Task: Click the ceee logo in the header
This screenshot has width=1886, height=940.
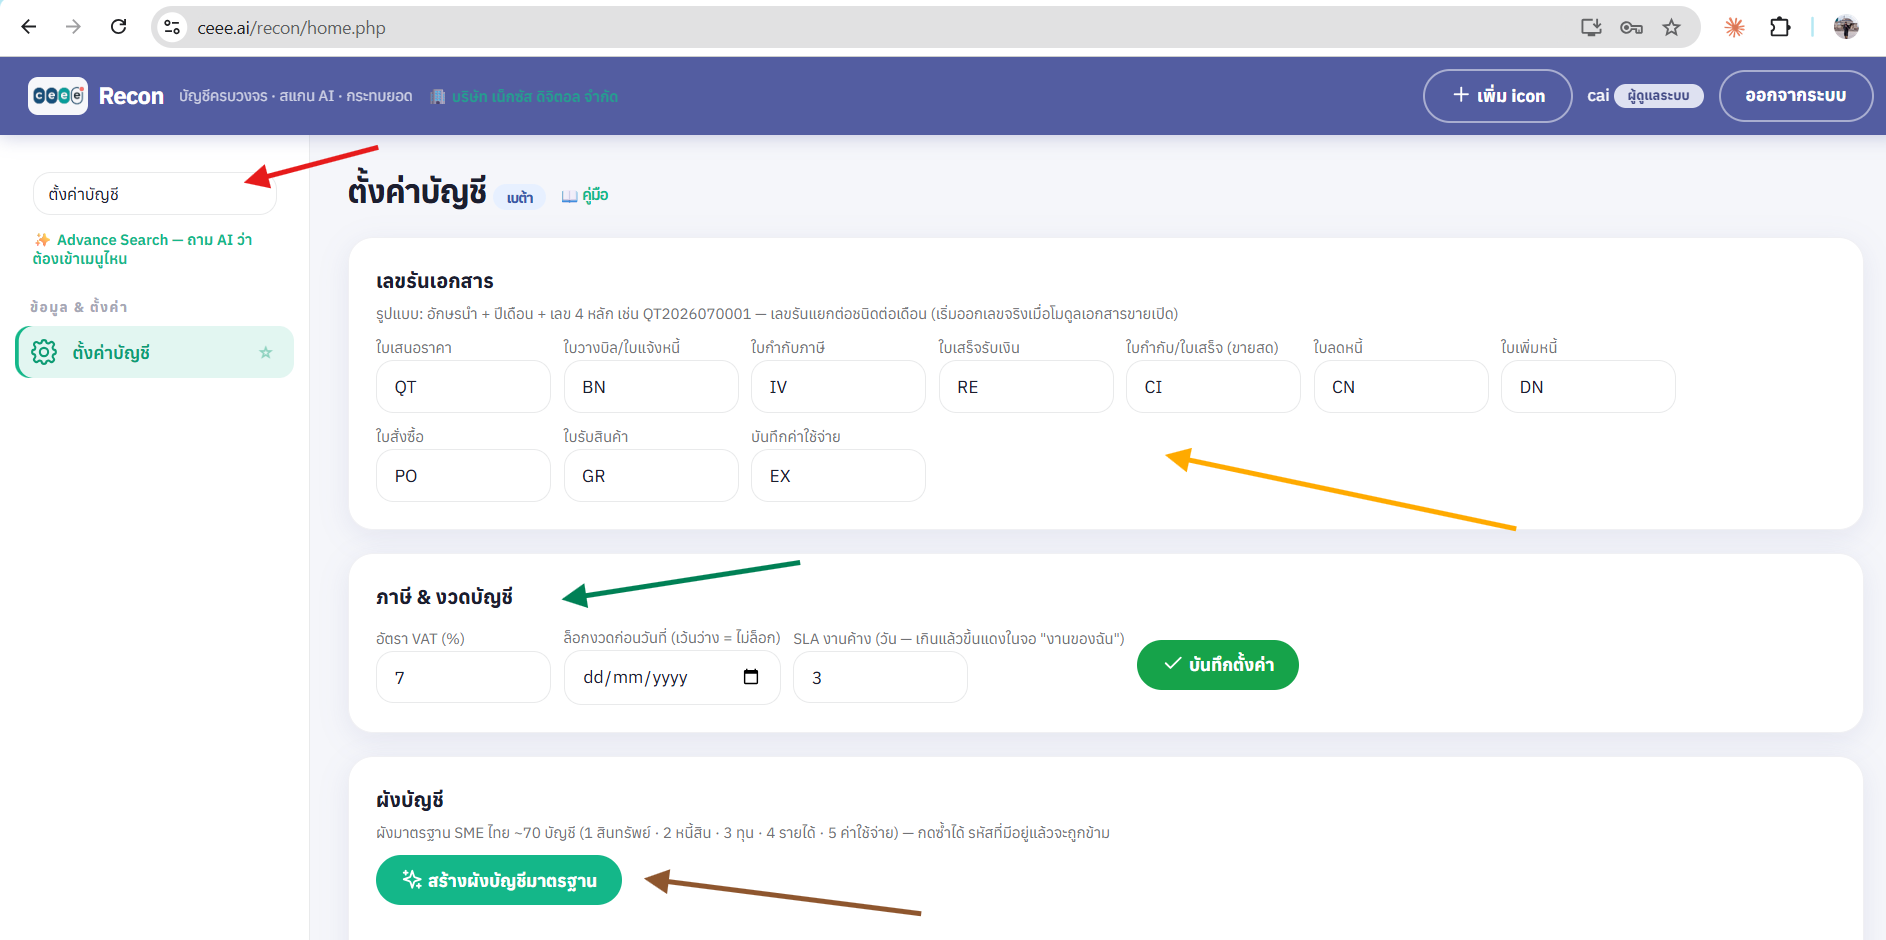Action: [x=58, y=96]
